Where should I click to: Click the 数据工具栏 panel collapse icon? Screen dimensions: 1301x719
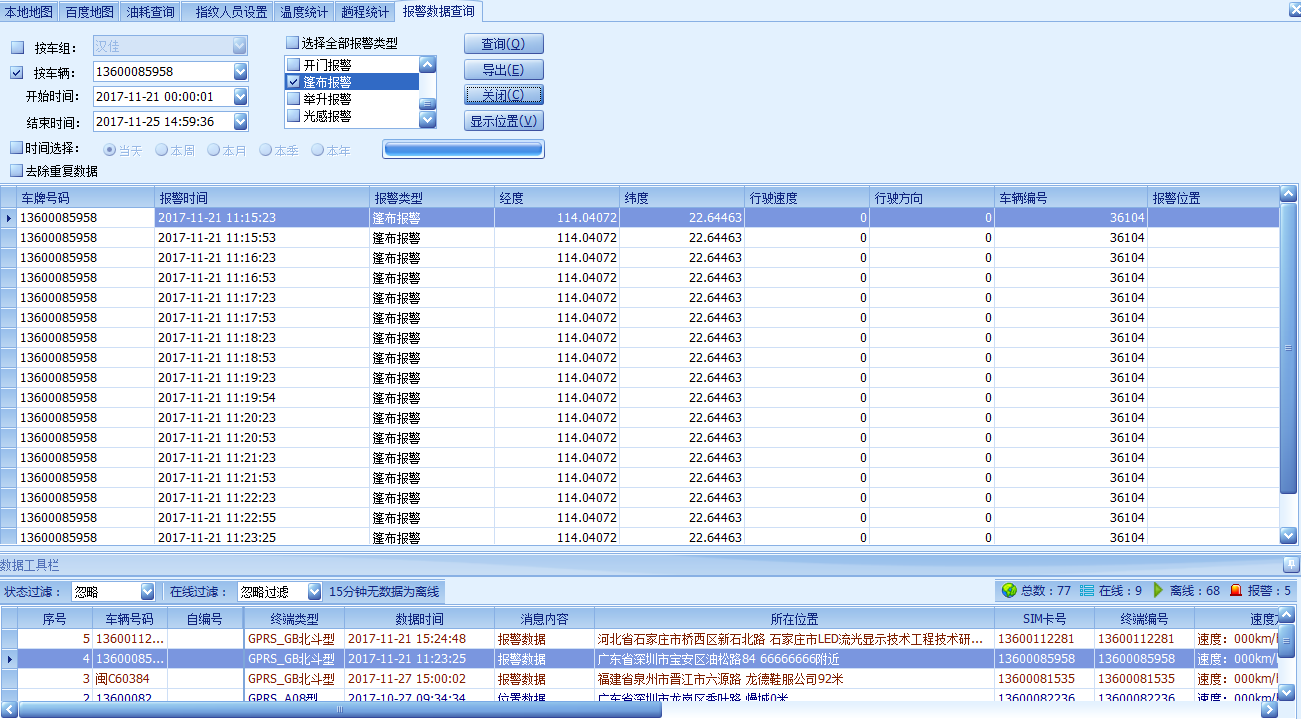click(x=1290, y=564)
